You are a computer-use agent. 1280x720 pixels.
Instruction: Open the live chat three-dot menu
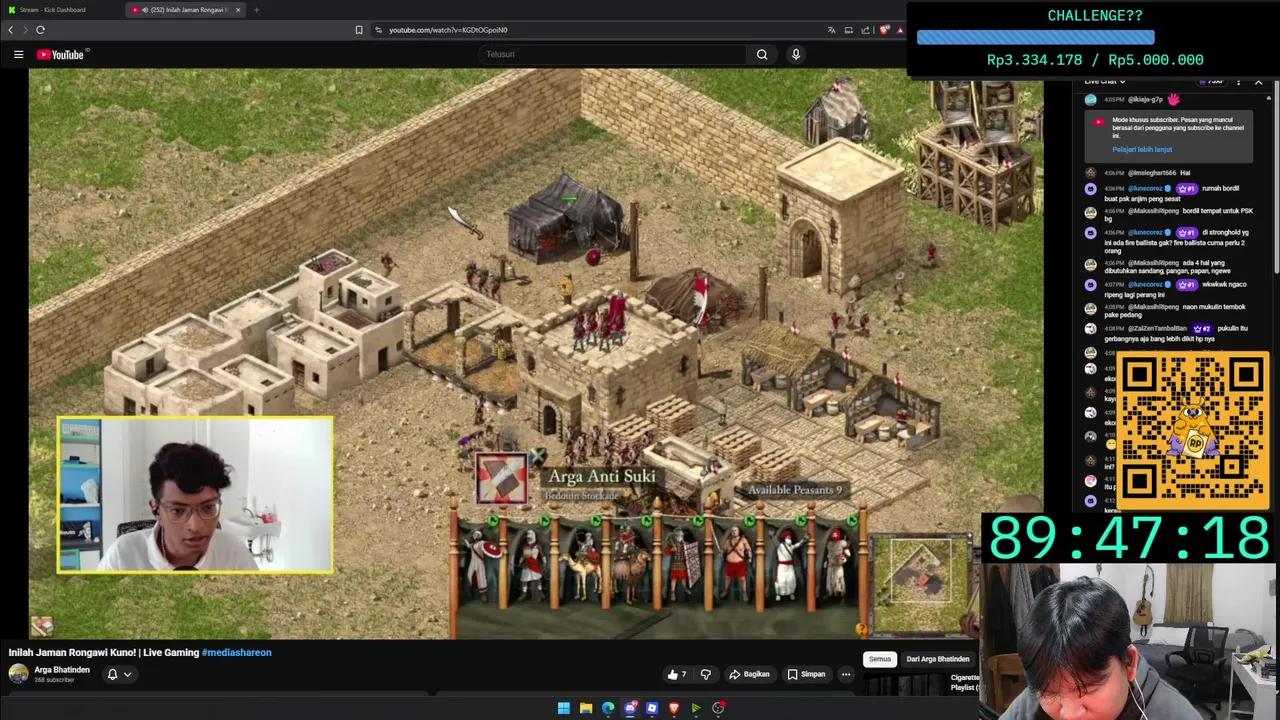1238,82
